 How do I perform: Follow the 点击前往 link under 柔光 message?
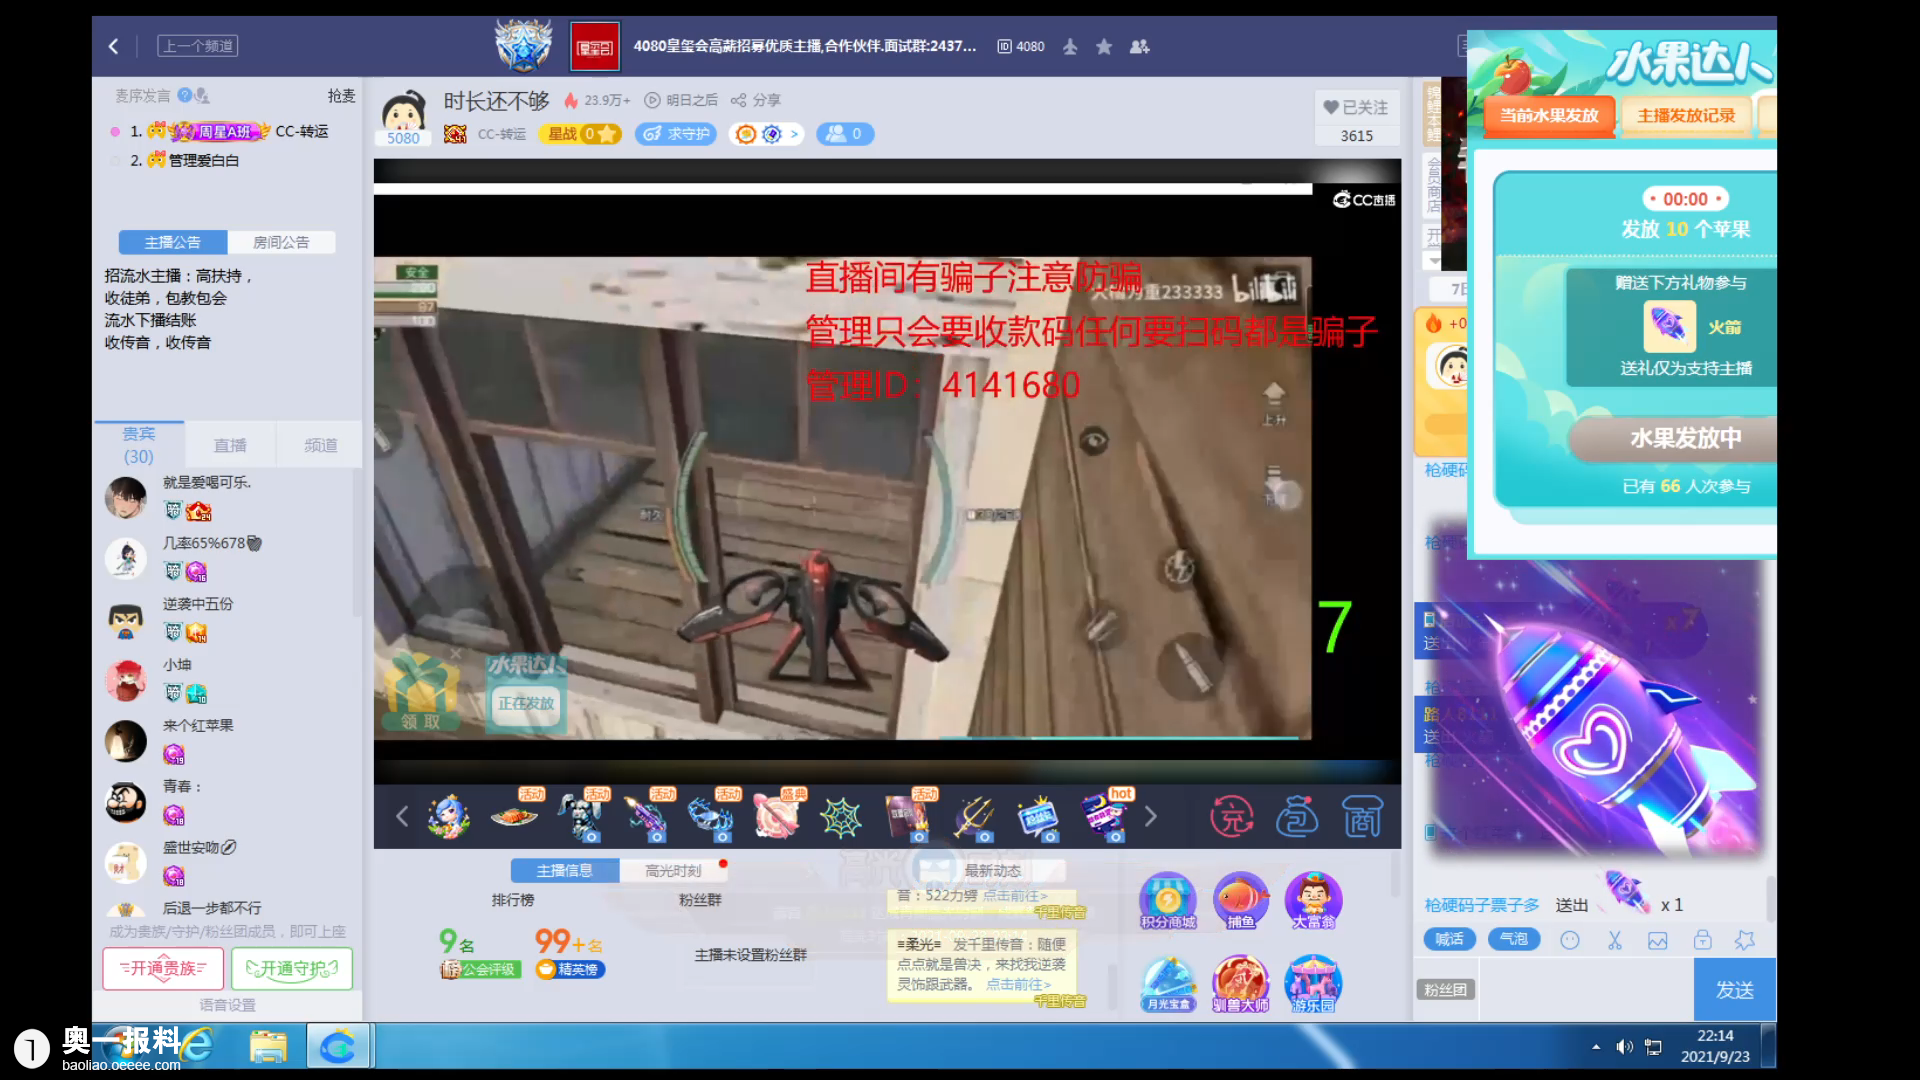[x=1018, y=984]
